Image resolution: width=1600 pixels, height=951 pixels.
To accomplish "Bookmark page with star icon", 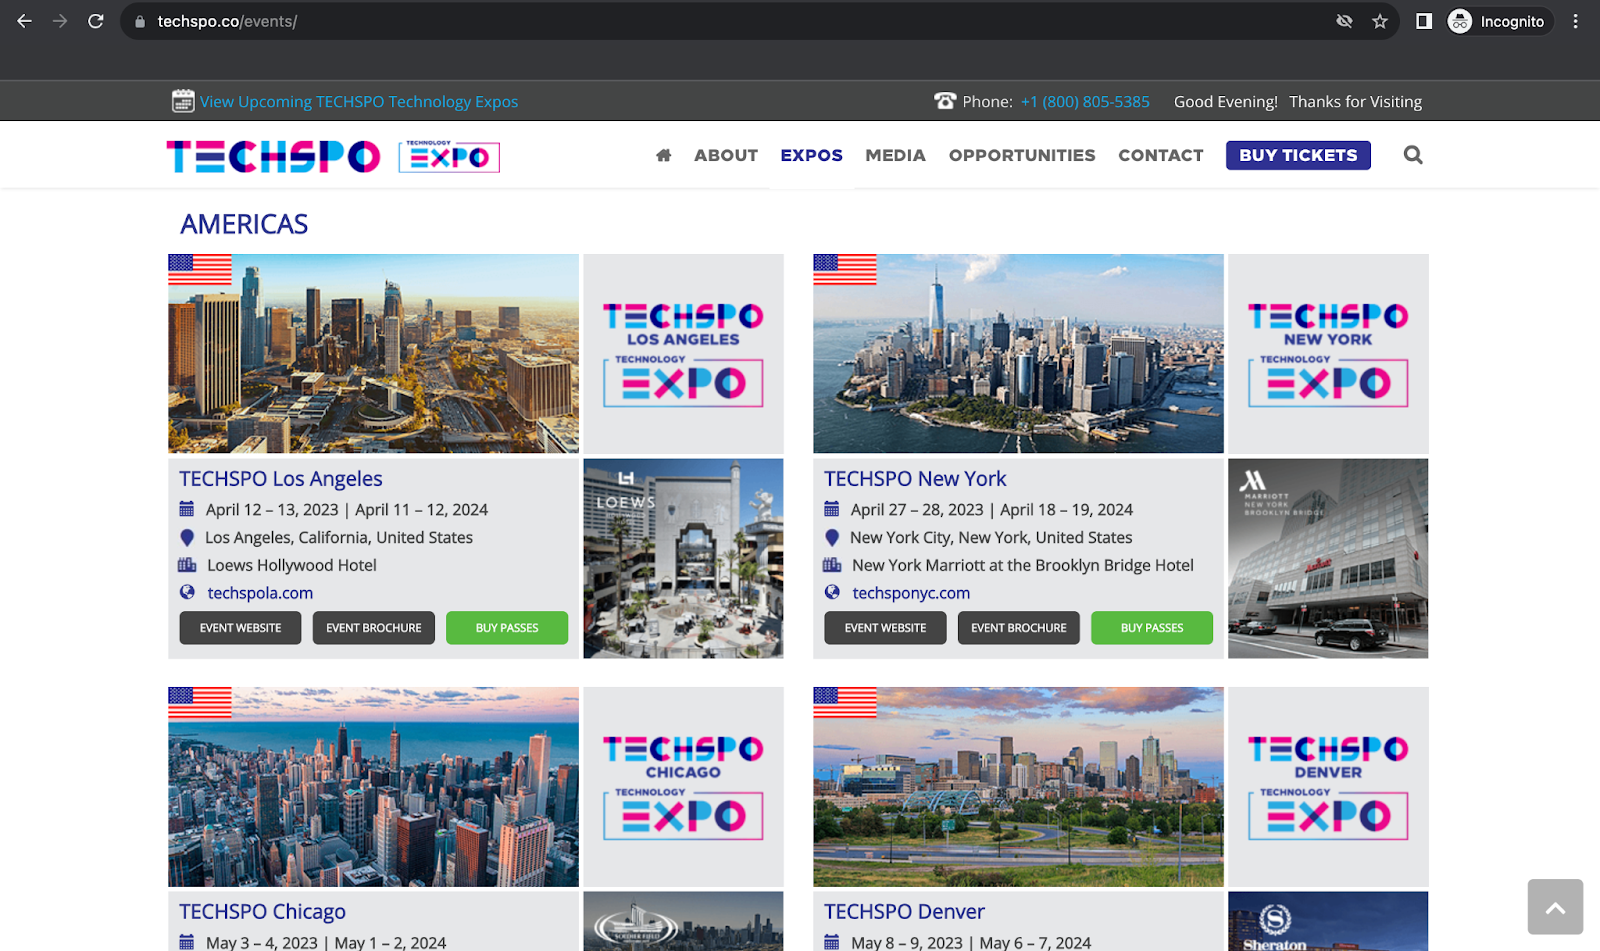I will (1380, 21).
